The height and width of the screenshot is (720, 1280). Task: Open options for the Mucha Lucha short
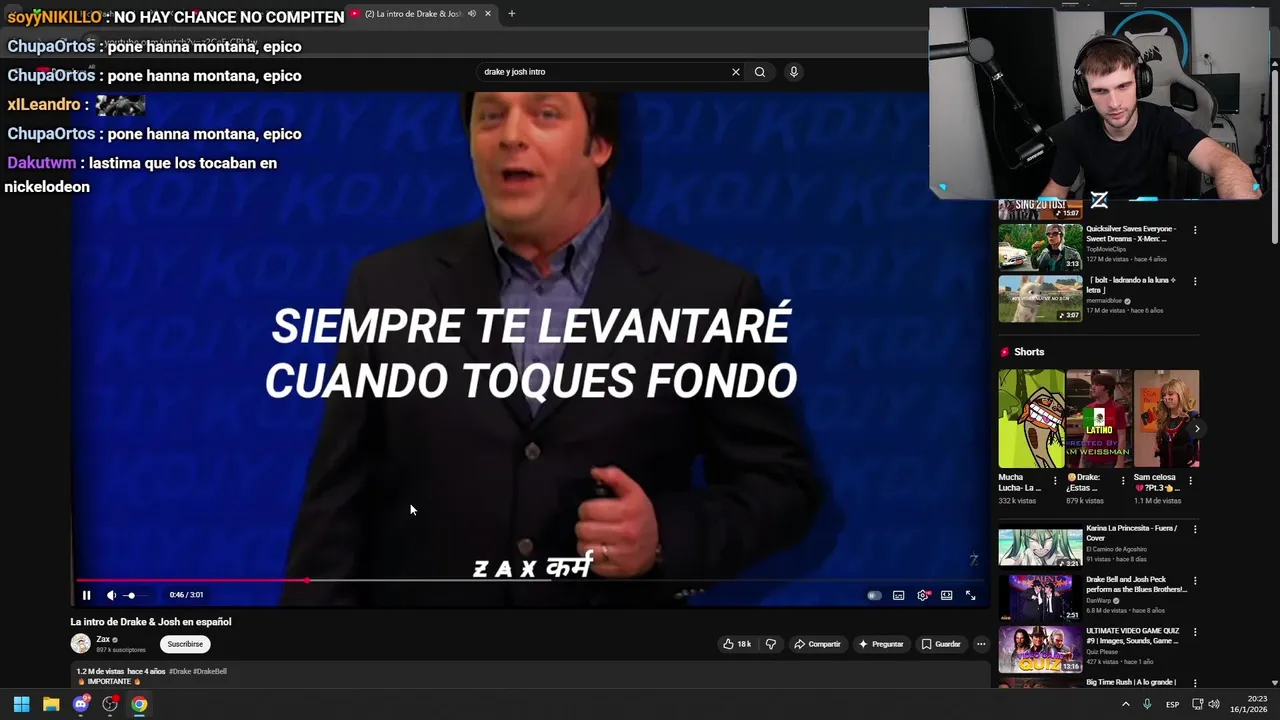(x=1055, y=480)
